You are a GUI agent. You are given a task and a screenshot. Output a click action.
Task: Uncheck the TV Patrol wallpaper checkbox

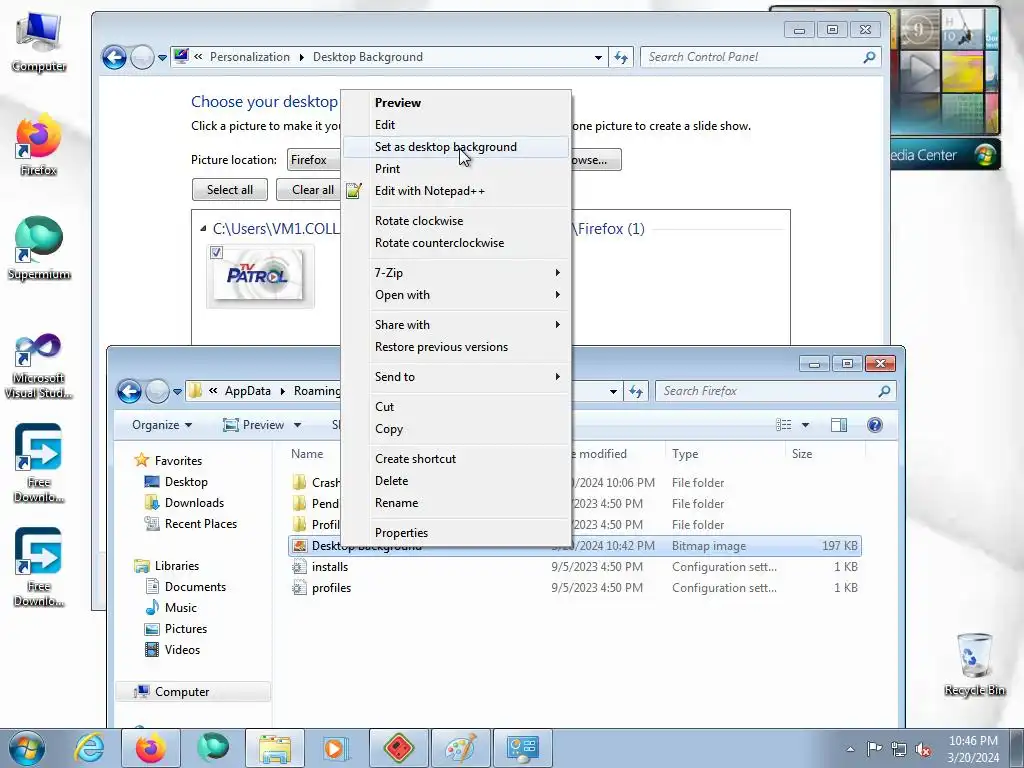pyautogui.click(x=216, y=252)
